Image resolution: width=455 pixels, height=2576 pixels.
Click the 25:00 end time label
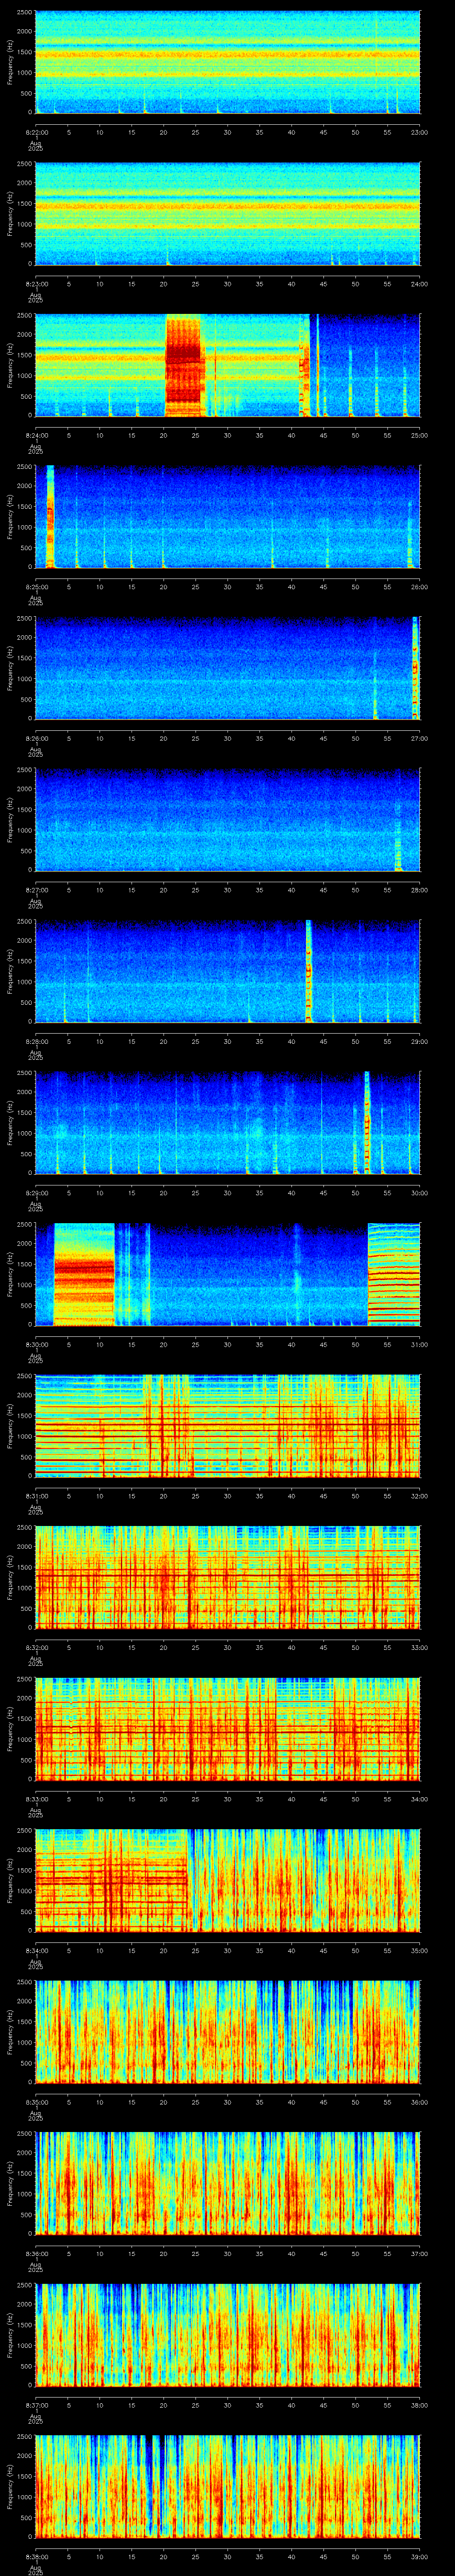419,435
